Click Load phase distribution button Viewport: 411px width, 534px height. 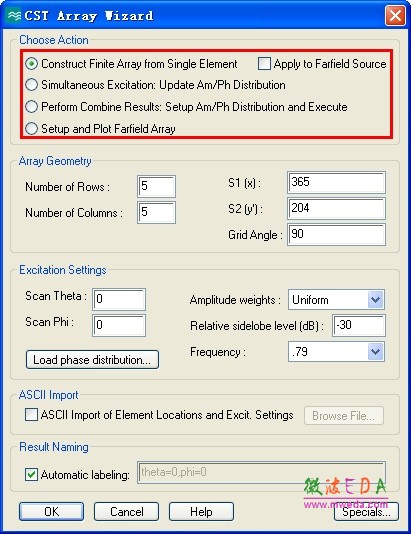(x=92, y=360)
